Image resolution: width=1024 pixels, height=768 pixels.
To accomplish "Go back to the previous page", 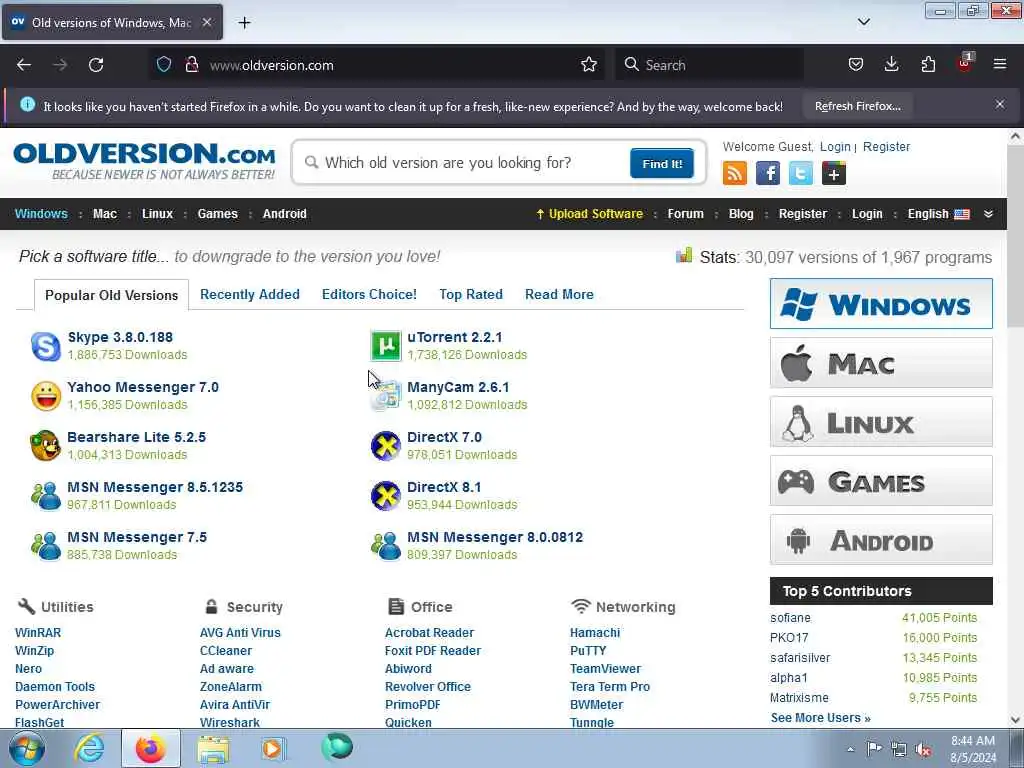I will coord(24,65).
